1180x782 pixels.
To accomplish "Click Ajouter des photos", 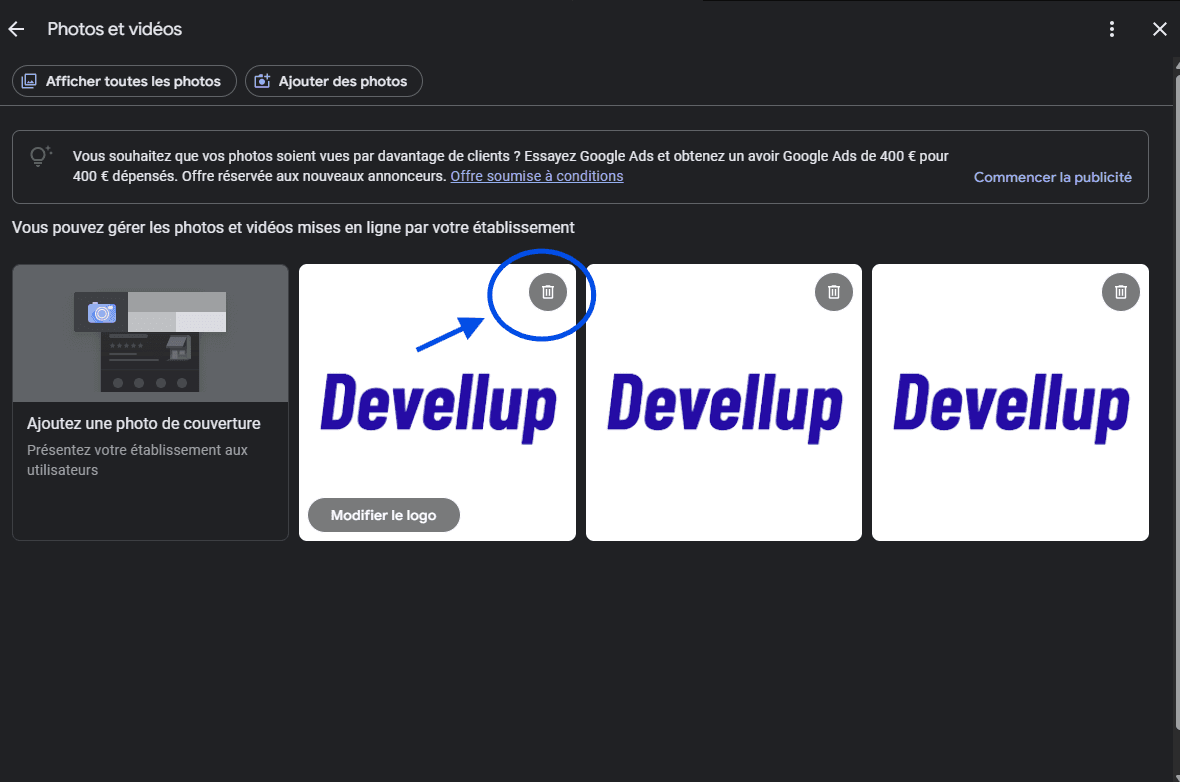I will tap(333, 81).
